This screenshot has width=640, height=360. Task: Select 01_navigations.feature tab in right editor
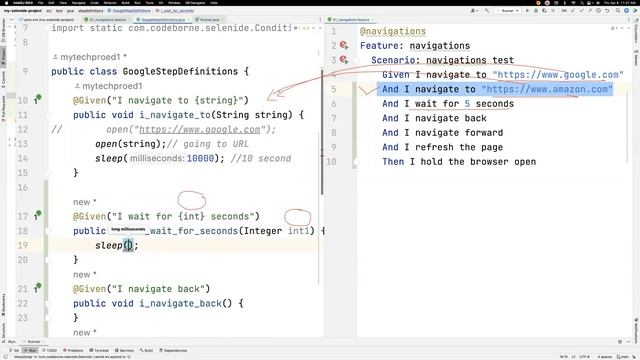351,20
